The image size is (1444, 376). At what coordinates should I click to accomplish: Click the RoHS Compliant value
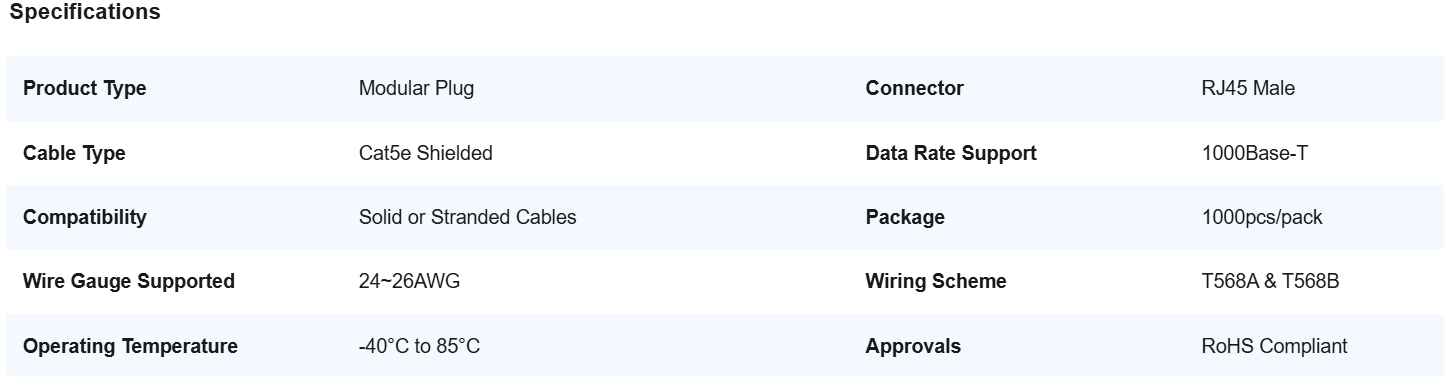[x=1274, y=346]
